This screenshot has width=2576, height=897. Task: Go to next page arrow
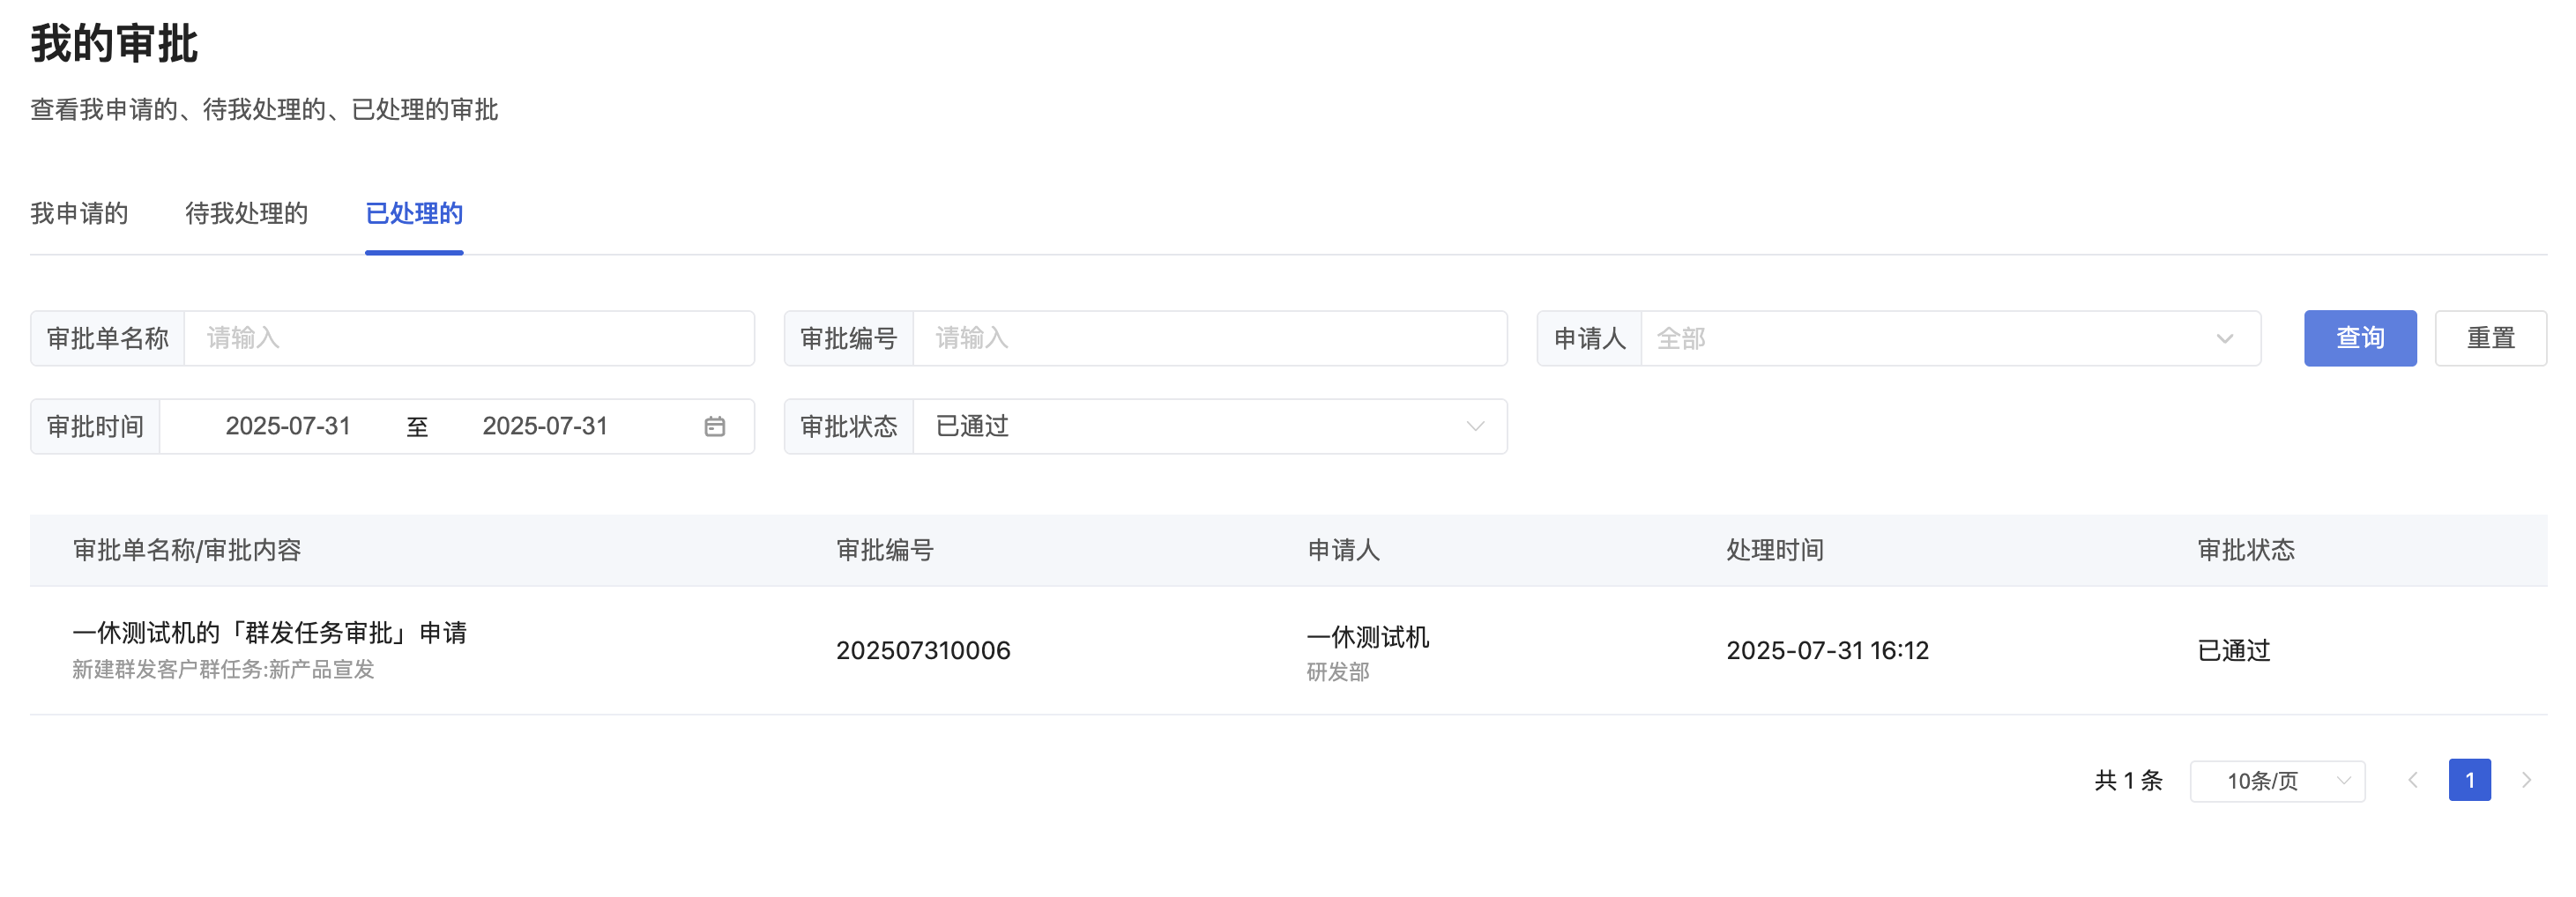point(2526,780)
